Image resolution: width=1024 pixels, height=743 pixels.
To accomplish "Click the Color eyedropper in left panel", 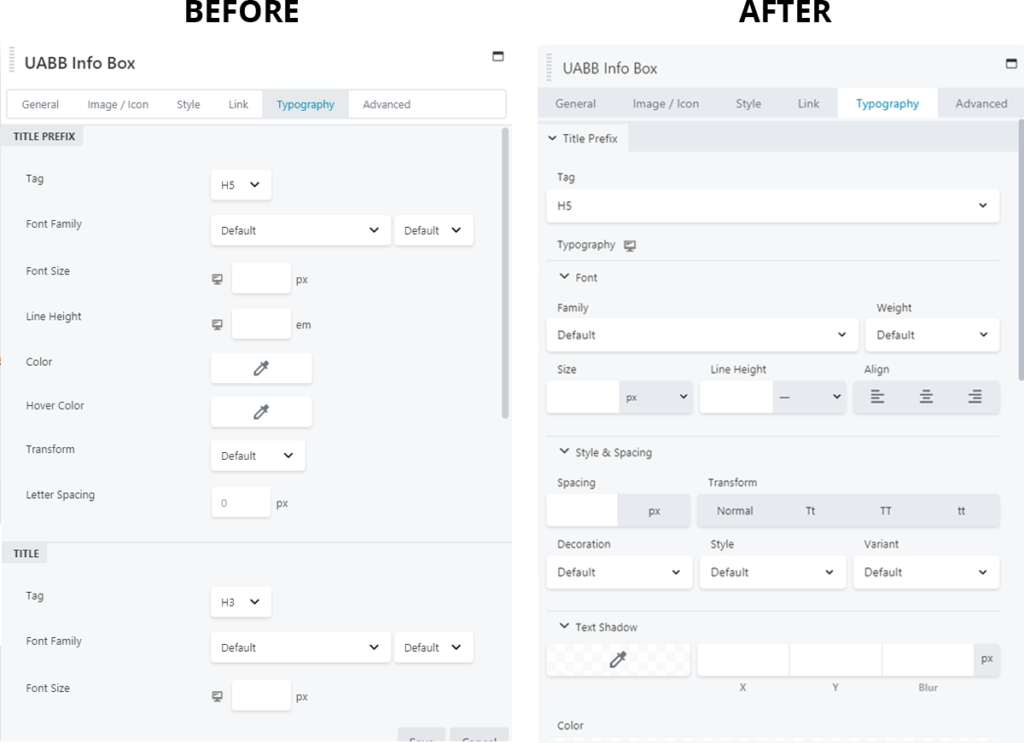I will [261, 368].
